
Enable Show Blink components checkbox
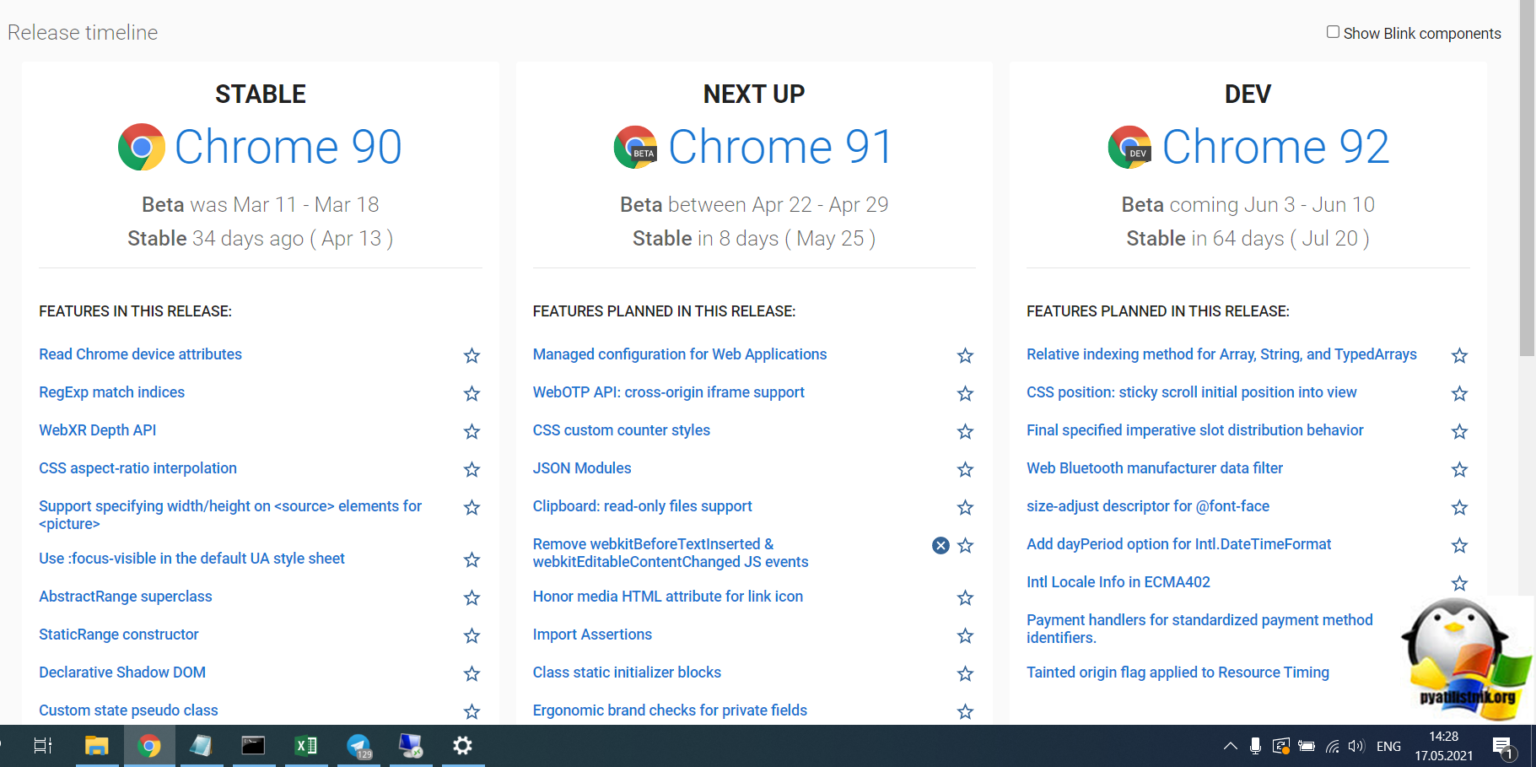pyautogui.click(x=1332, y=32)
